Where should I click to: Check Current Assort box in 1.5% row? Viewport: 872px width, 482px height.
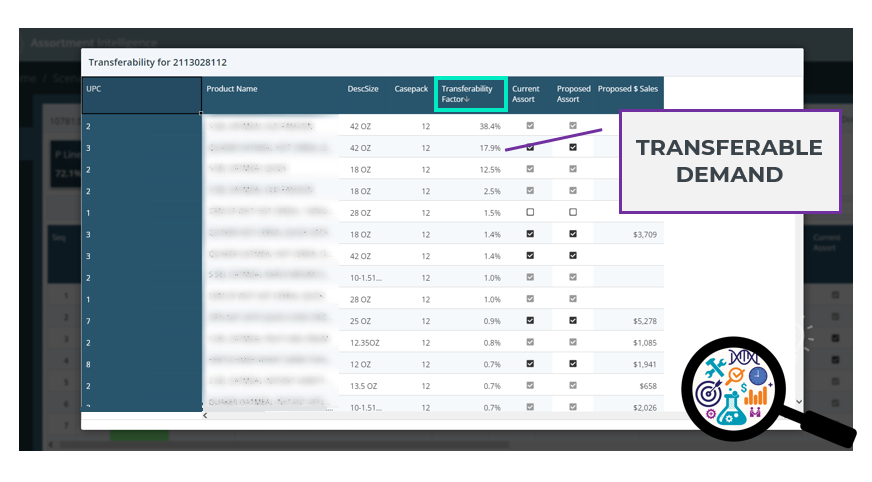pos(530,212)
